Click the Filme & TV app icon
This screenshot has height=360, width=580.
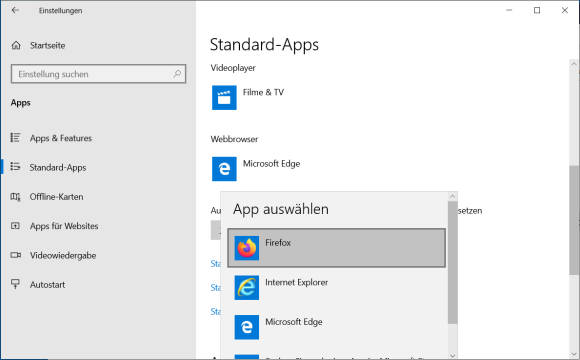coord(224,98)
